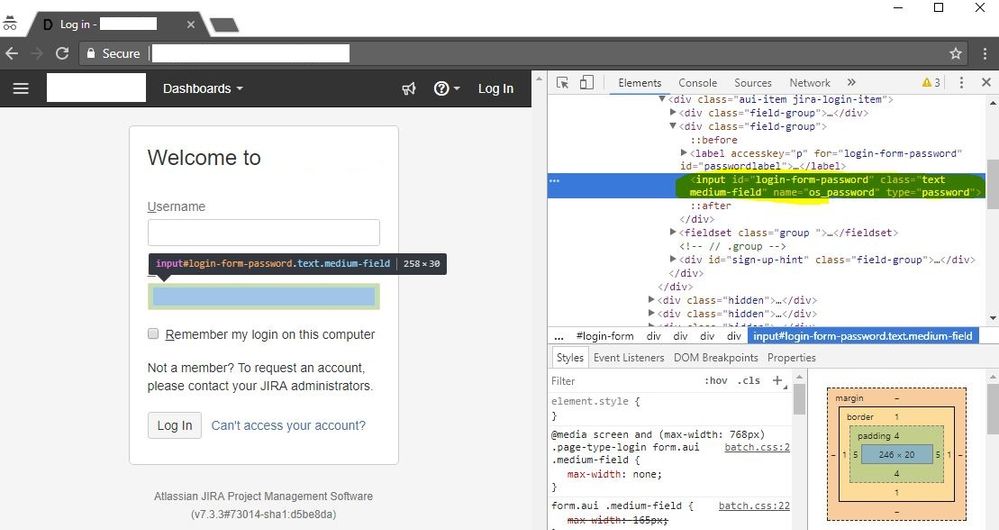This screenshot has height=530, width=999.
Task: Activate DevTools inspect element picker
Action: click(x=563, y=83)
